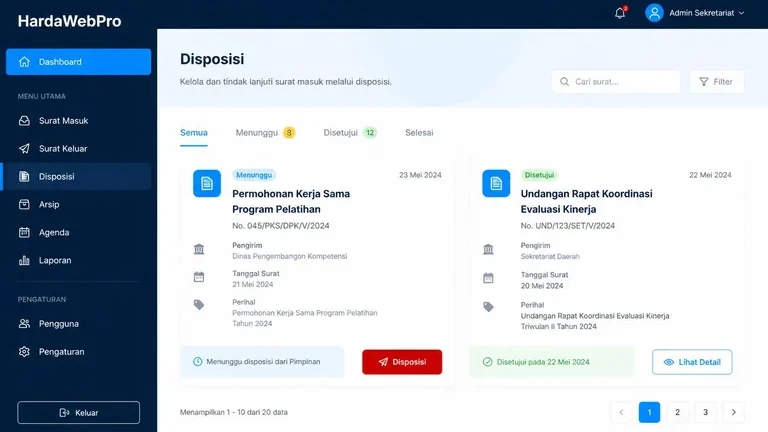Open the Filter button
The height and width of the screenshot is (432, 768).
coord(717,82)
